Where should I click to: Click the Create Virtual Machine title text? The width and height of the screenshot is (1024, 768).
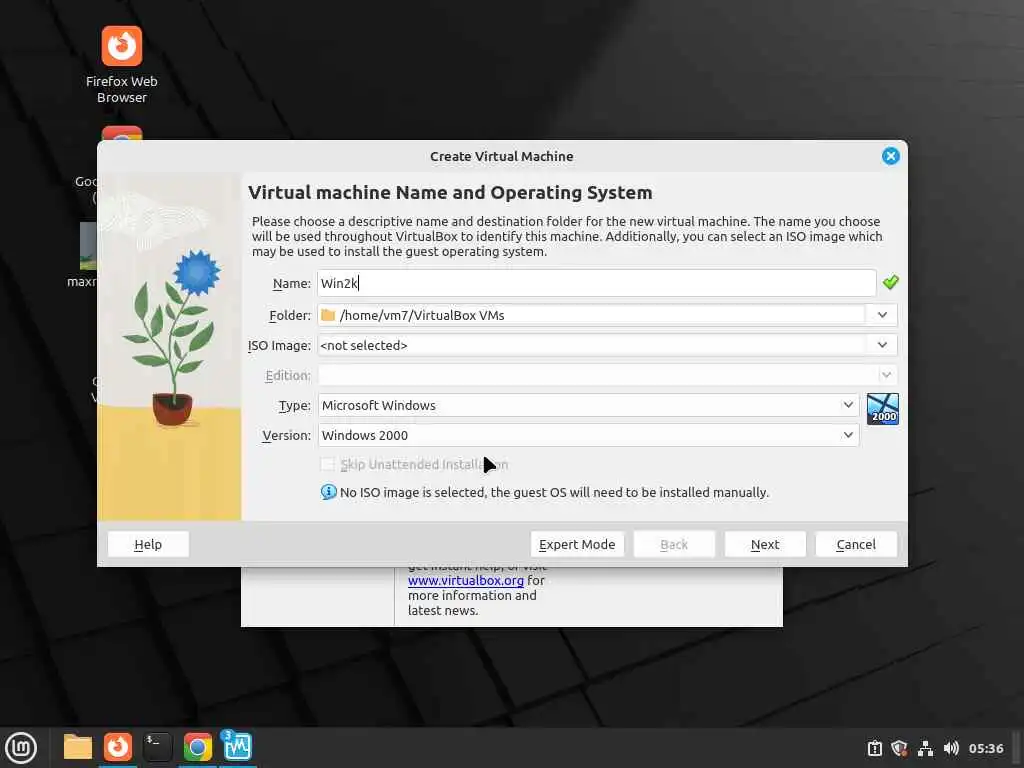(502, 156)
